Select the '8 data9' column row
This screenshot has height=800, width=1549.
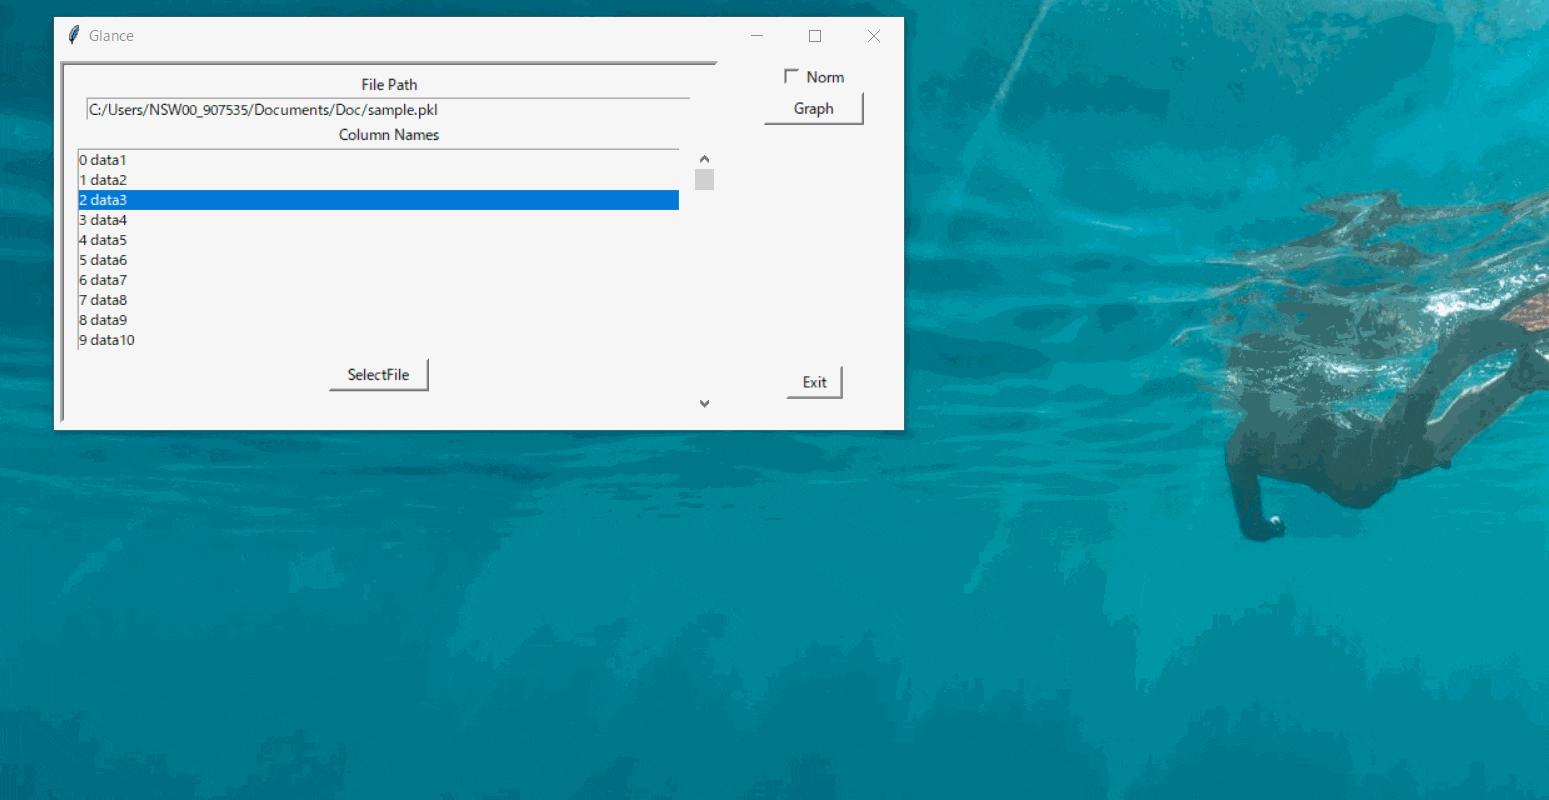coord(379,320)
